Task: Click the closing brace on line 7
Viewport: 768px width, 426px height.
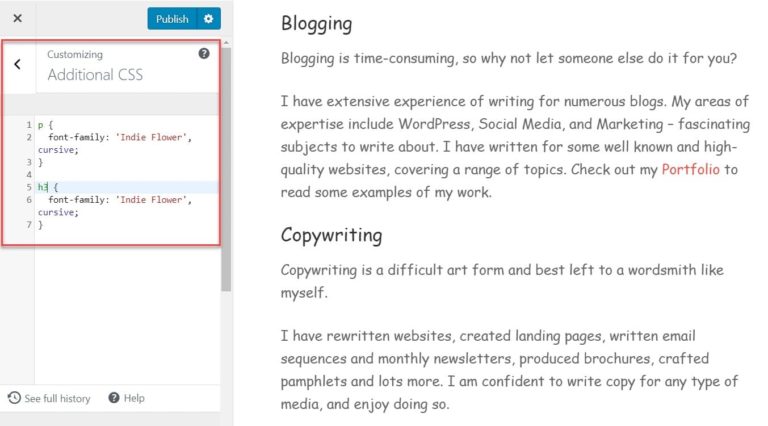Action: coord(41,225)
